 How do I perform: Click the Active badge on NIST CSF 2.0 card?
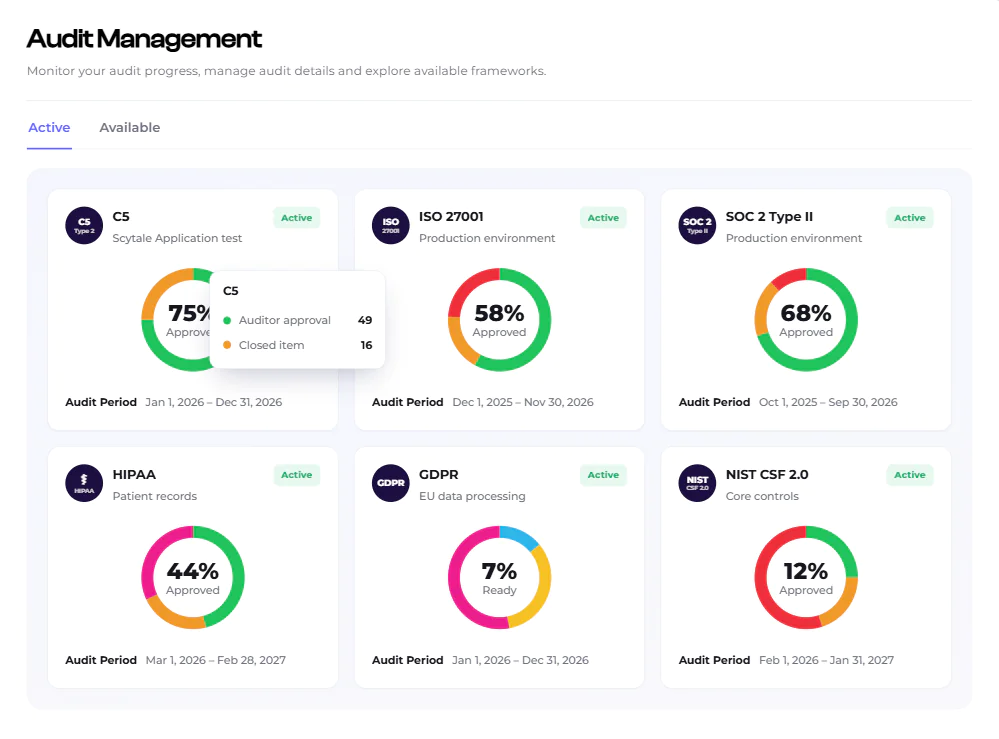point(910,475)
